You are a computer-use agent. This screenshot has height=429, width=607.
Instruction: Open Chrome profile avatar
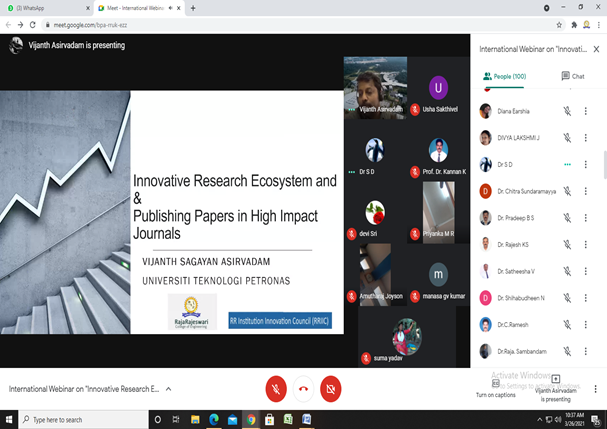[586, 25]
